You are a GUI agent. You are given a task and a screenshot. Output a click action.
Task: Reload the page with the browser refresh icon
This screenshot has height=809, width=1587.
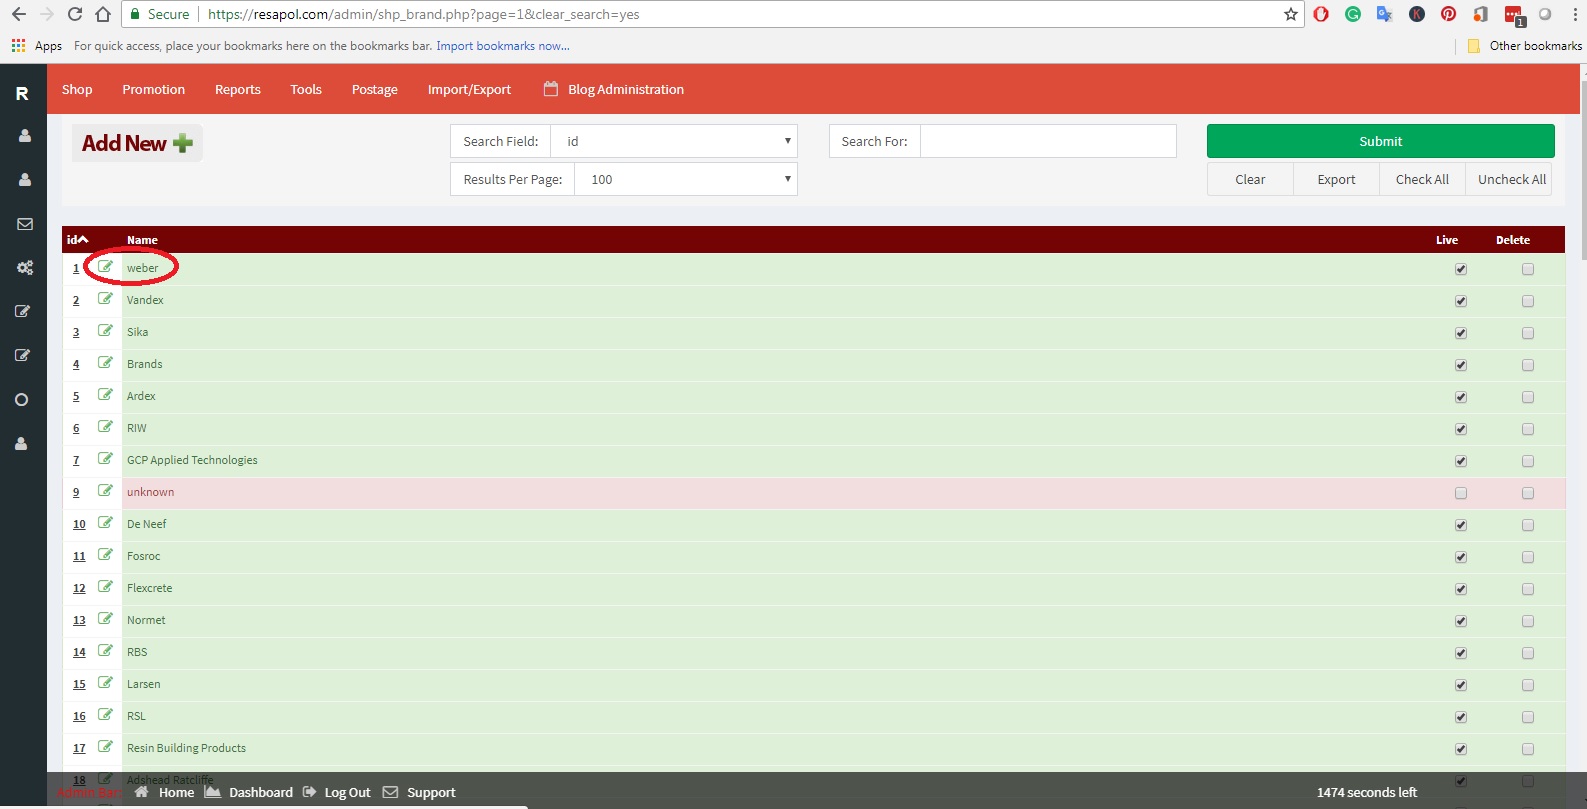point(75,14)
